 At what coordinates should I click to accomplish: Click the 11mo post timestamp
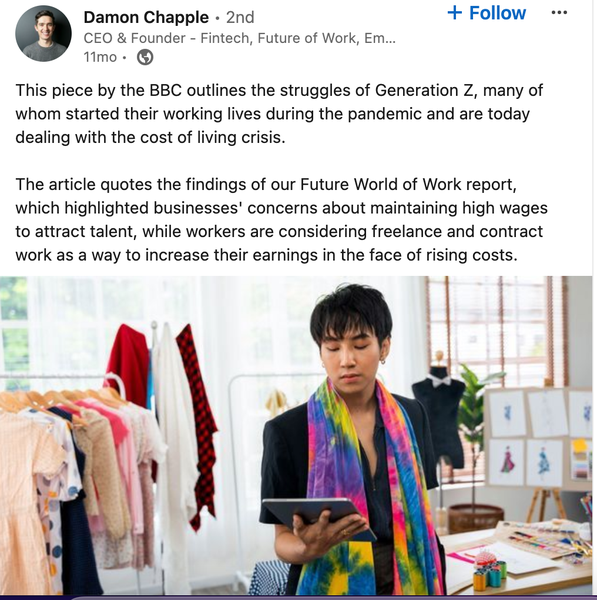(x=100, y=57)
